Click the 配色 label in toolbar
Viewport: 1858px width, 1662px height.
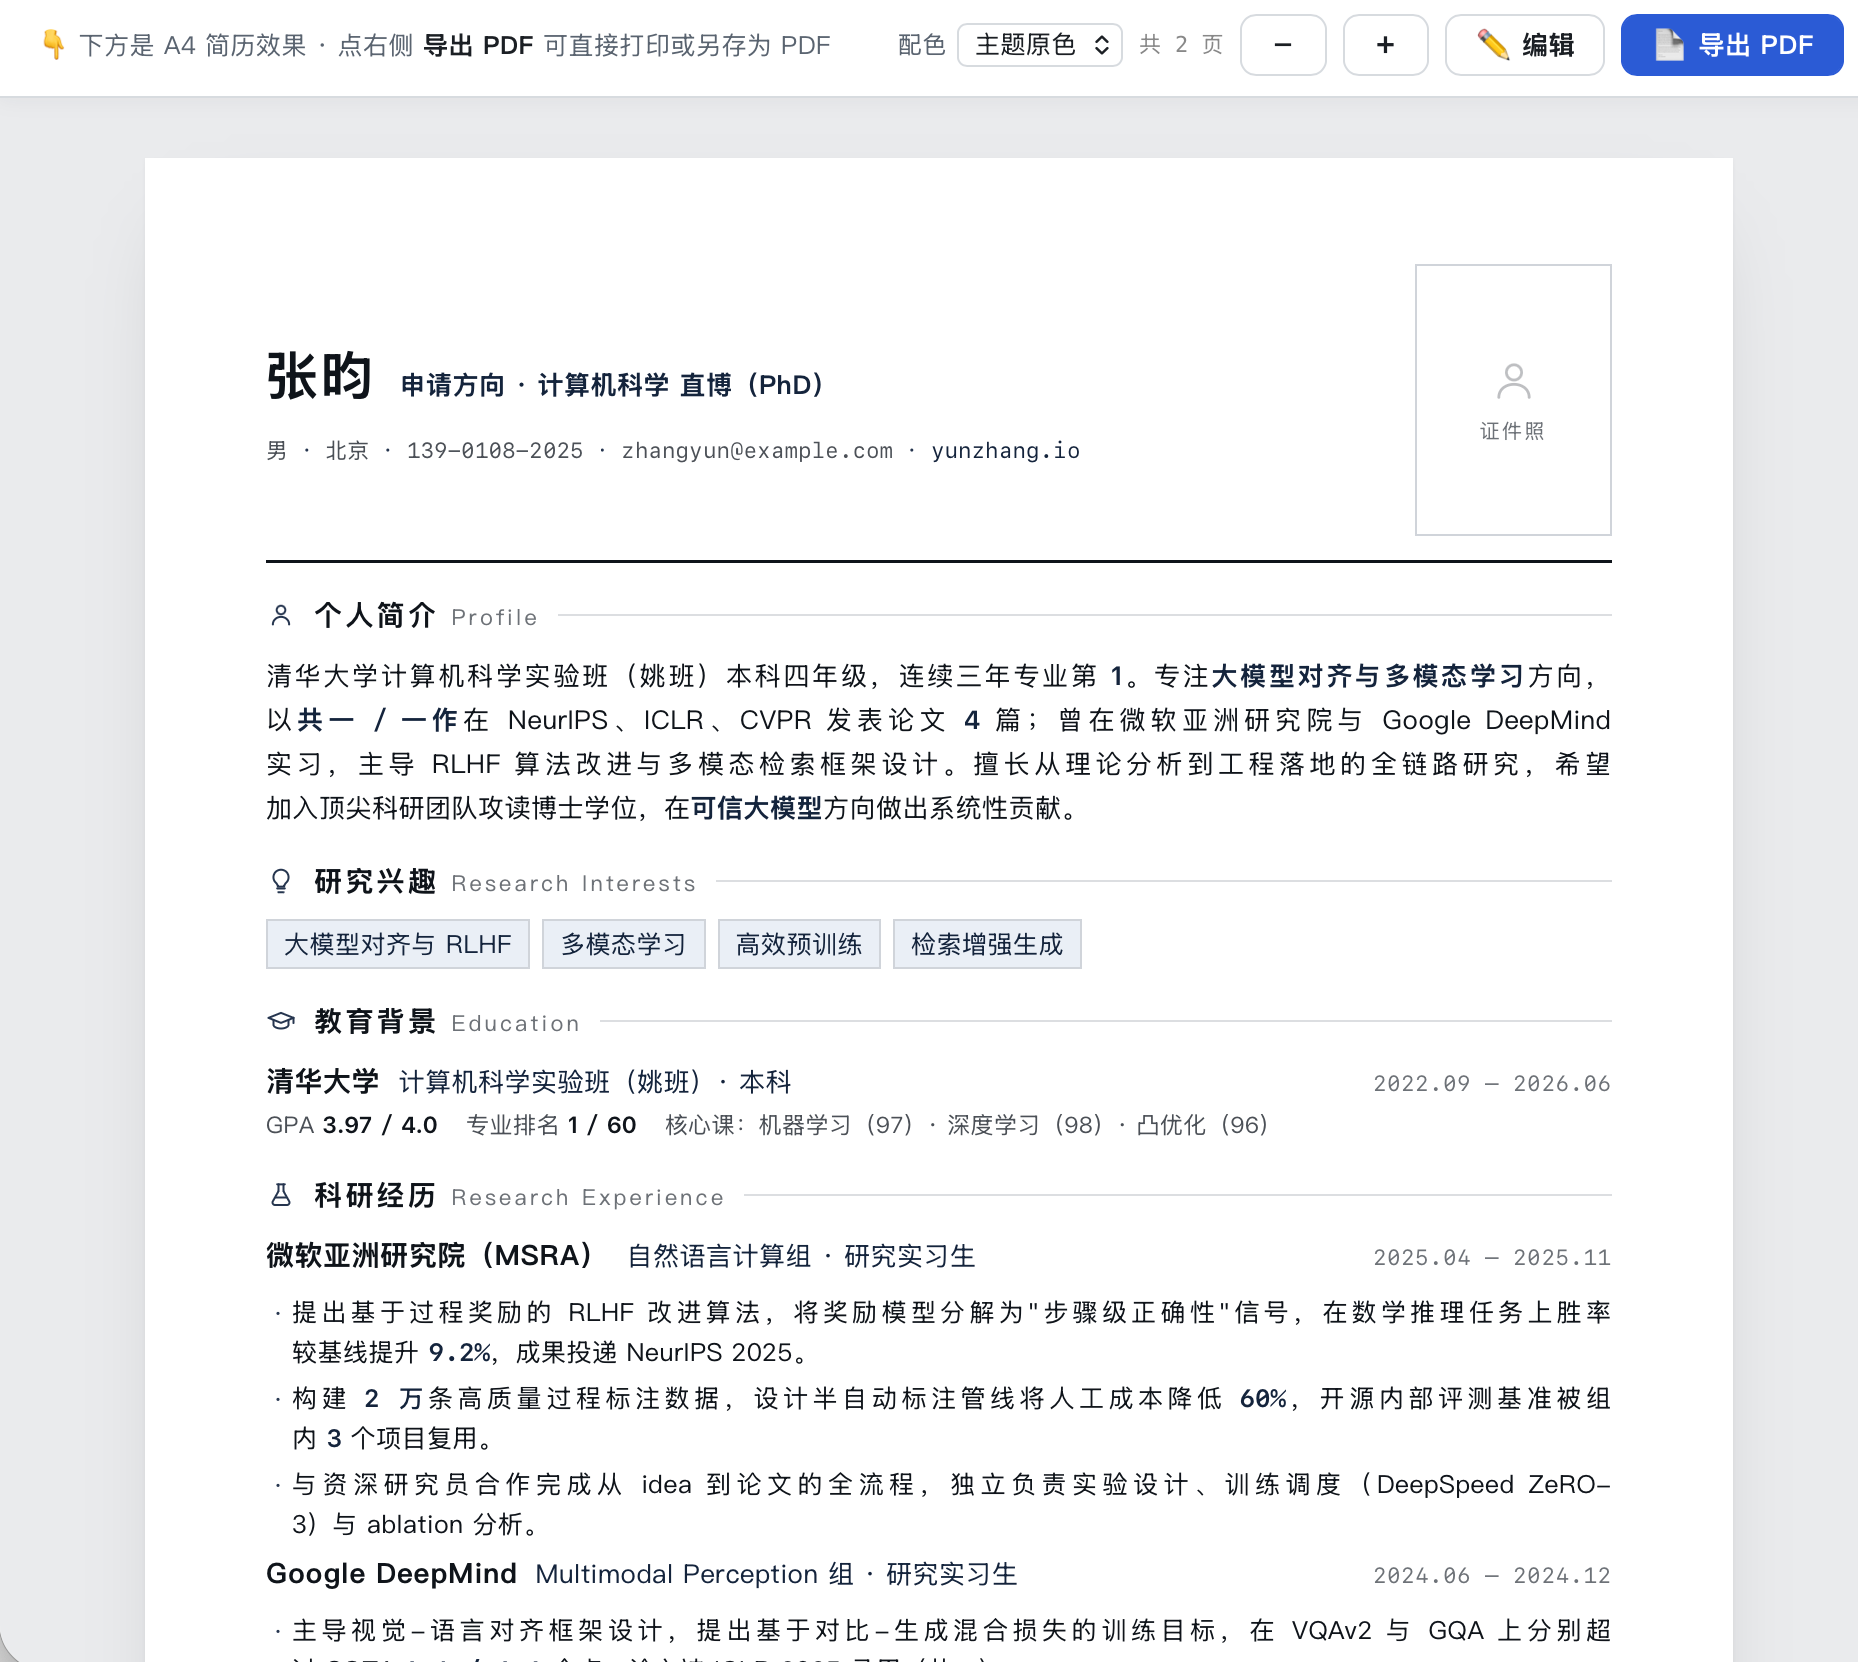(x=921, y=45)
